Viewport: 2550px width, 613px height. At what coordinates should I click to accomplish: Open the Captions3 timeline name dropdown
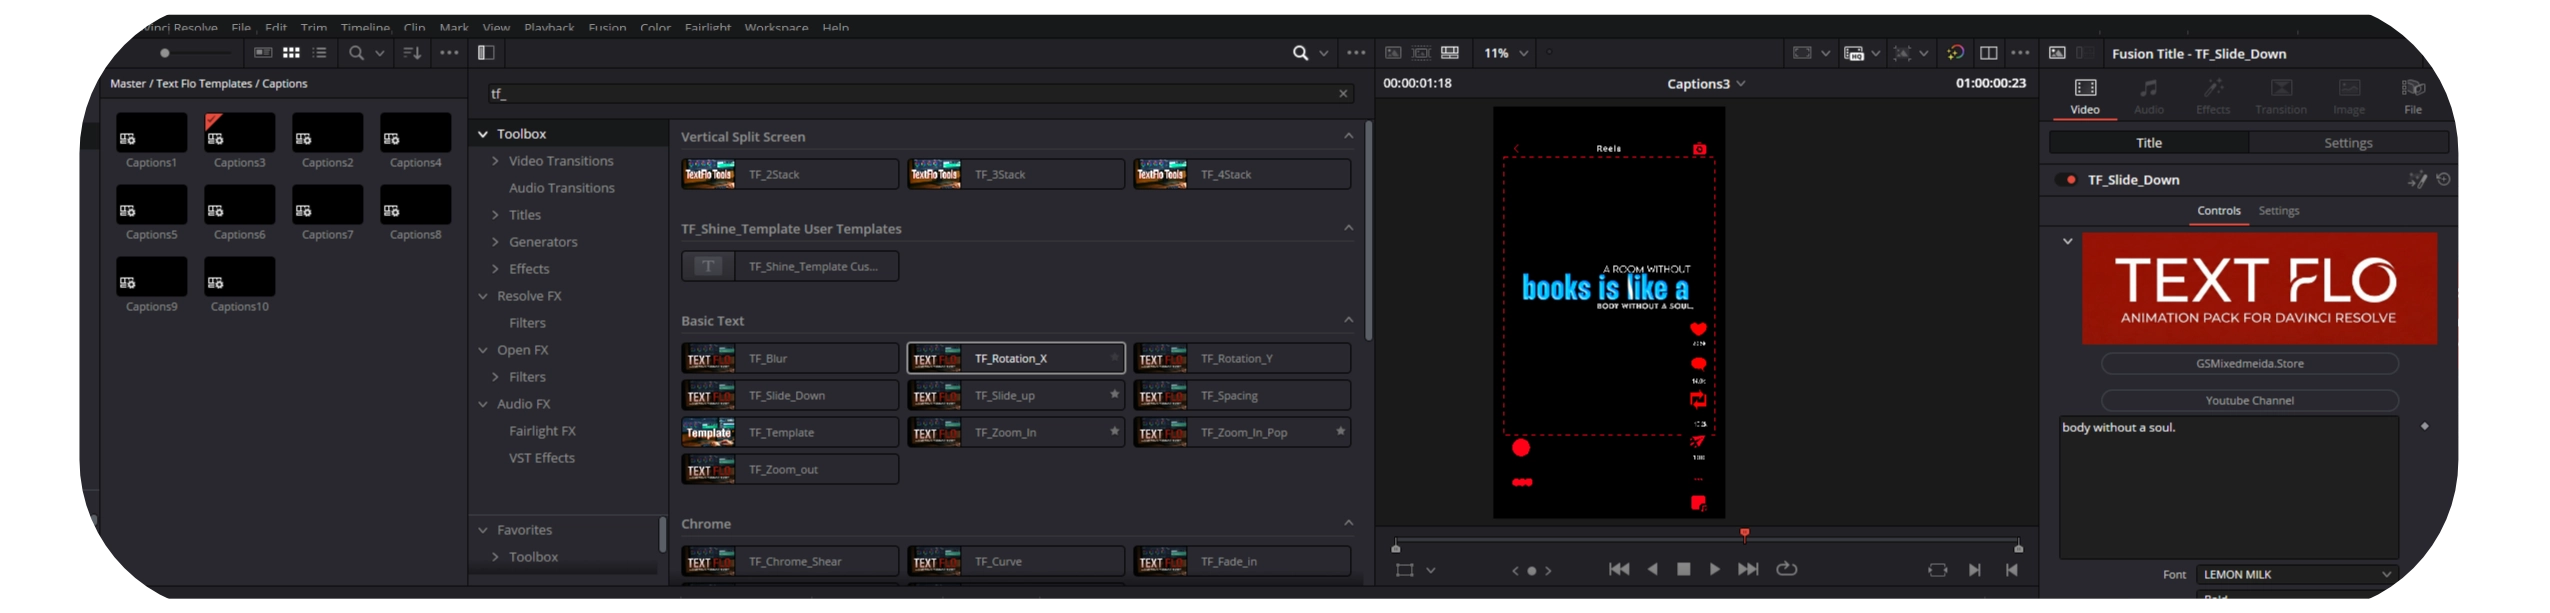(1741, 84)
